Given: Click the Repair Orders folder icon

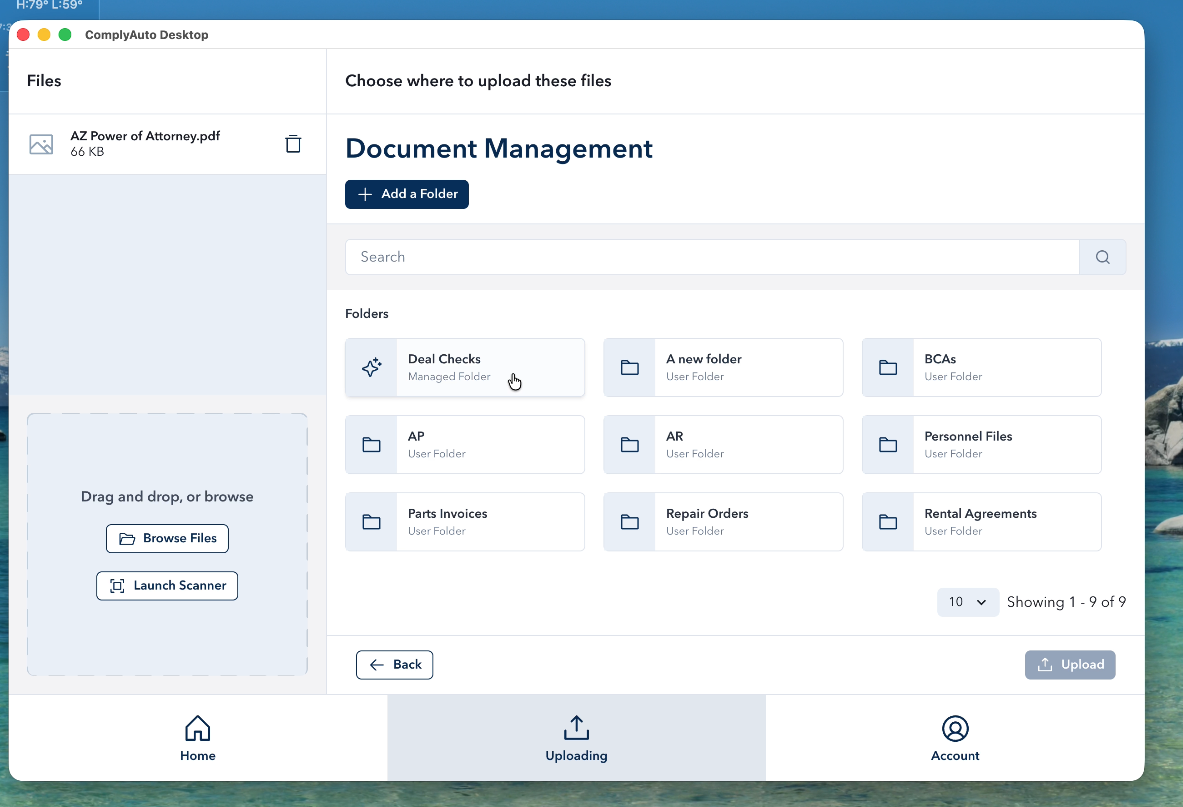Looking at the screenshot, I should coord(629,522).
